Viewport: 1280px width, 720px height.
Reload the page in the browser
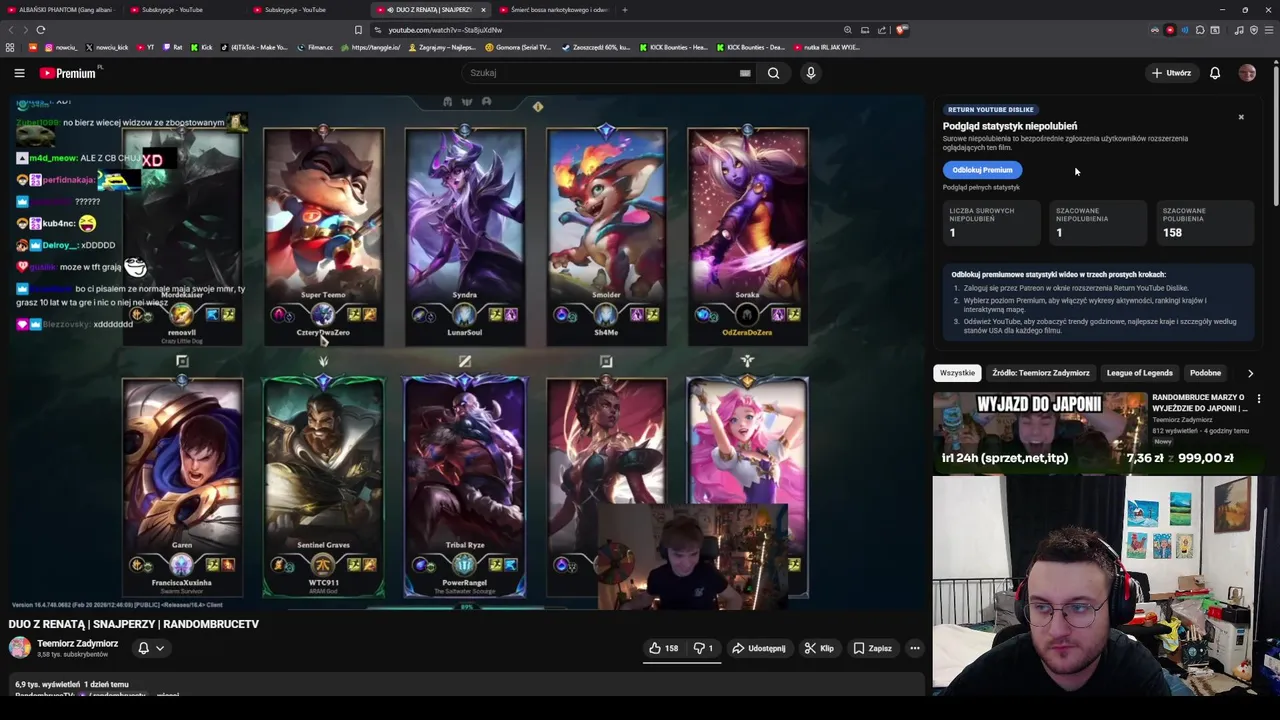(41, 30)
